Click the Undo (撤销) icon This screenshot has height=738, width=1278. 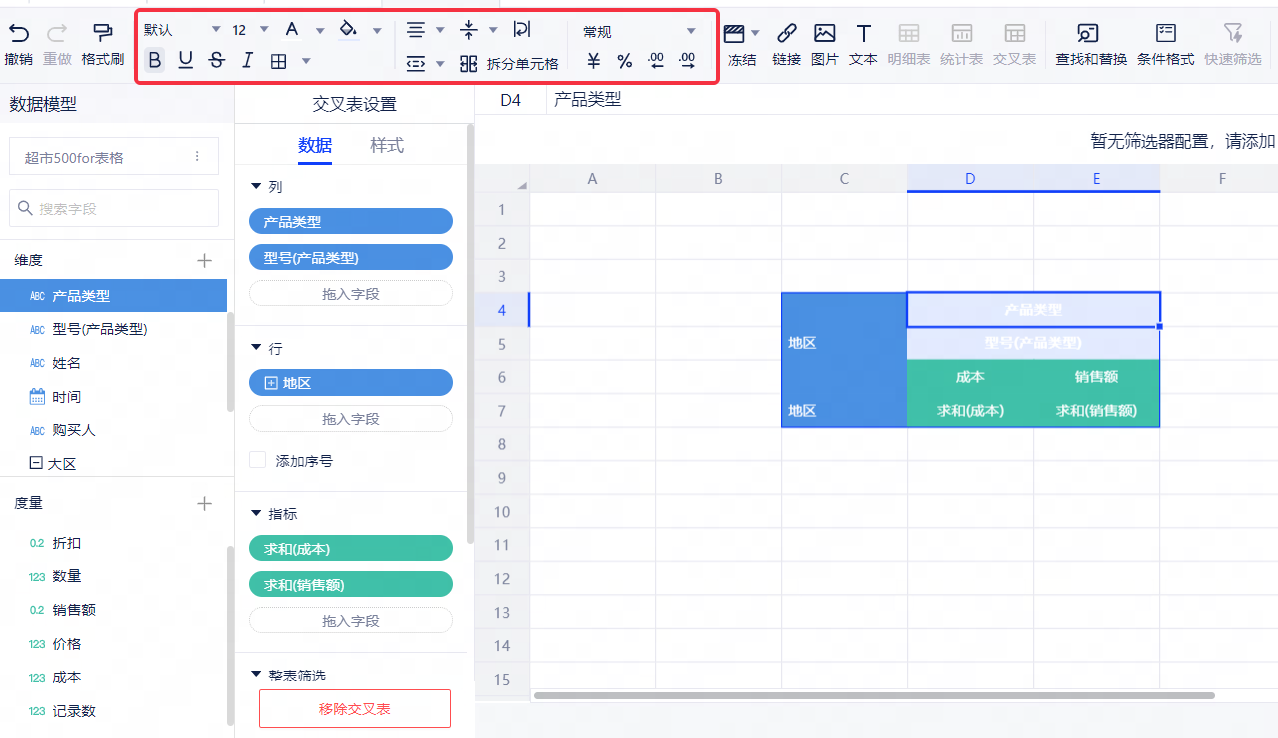click(x=18, y=34)
